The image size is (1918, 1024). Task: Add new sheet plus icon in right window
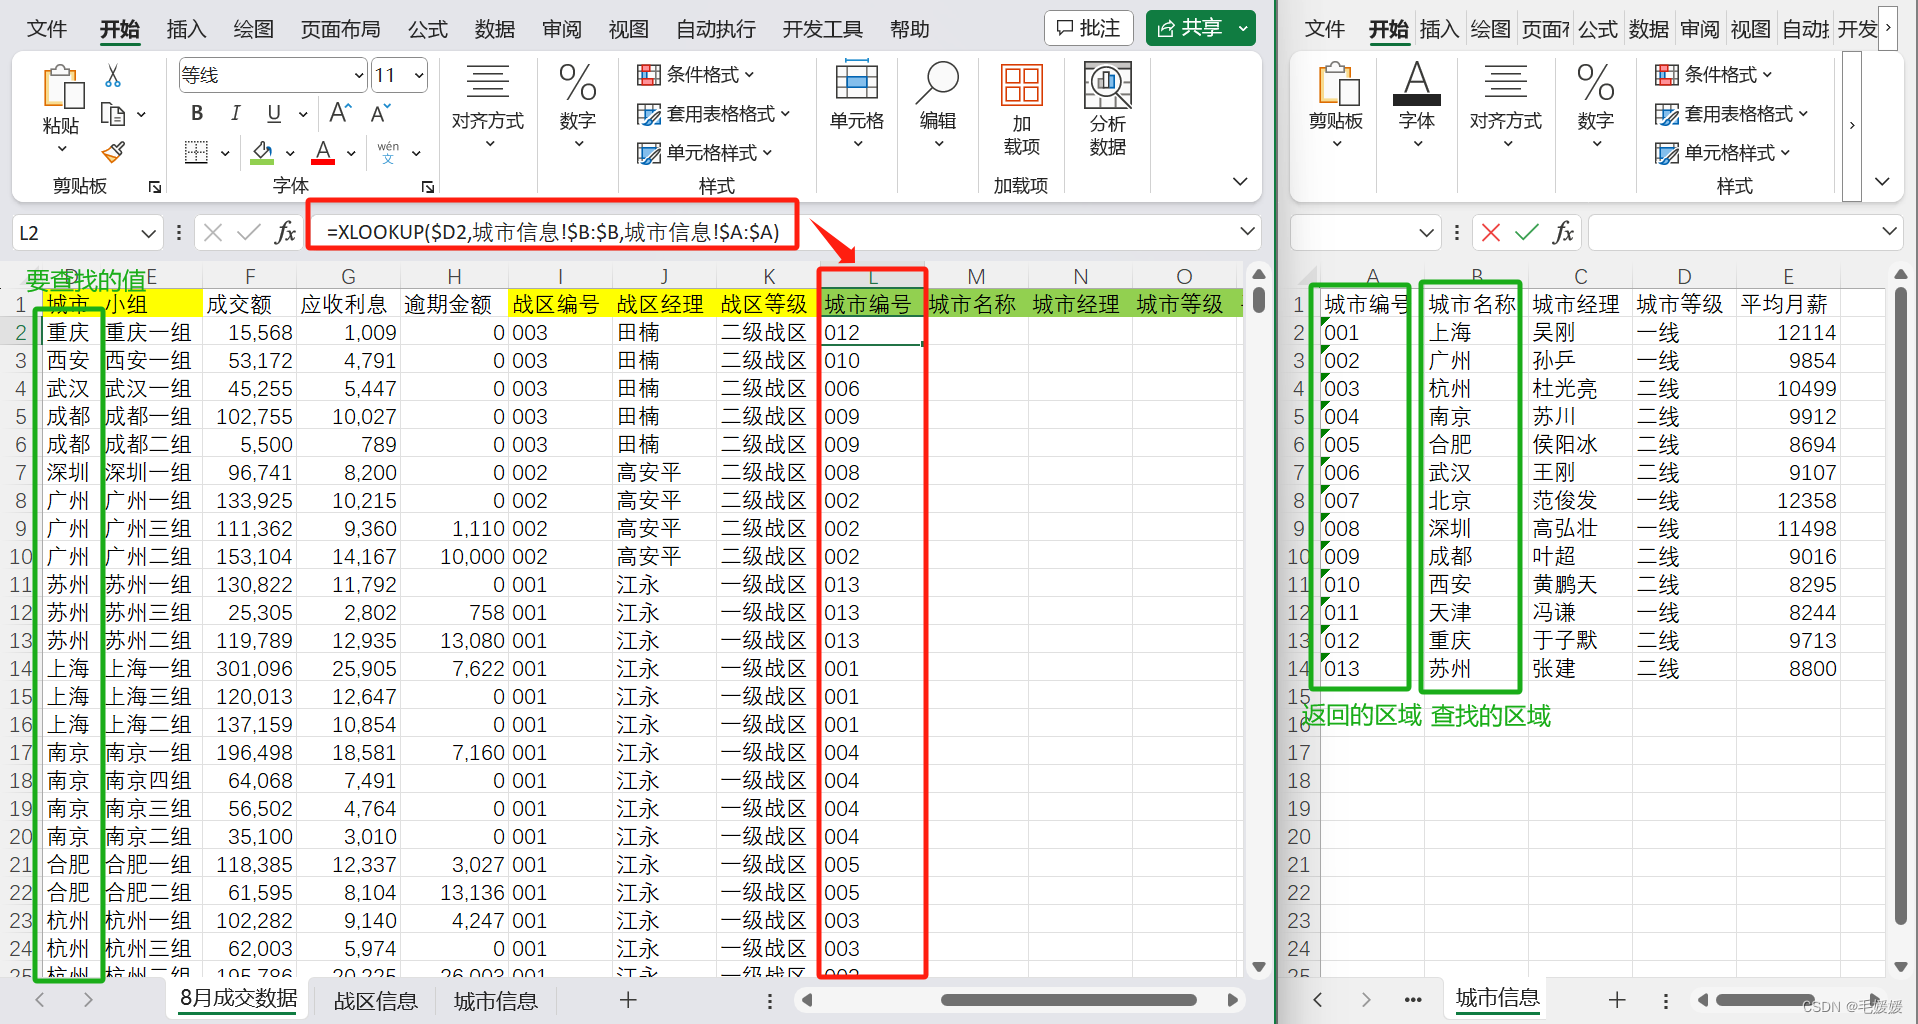[x=1617, y=999]
